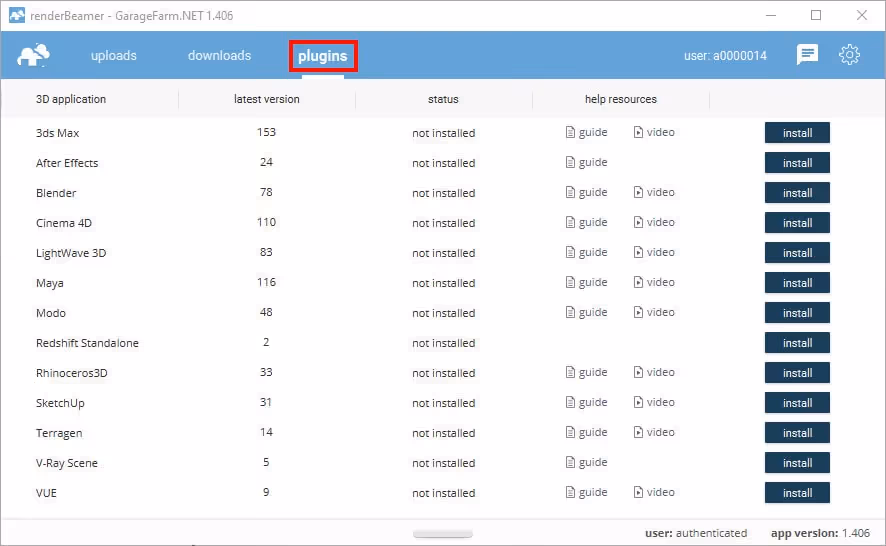886x546 pixels.
Task: Open the Blender guide link
Action: point(587,192)
